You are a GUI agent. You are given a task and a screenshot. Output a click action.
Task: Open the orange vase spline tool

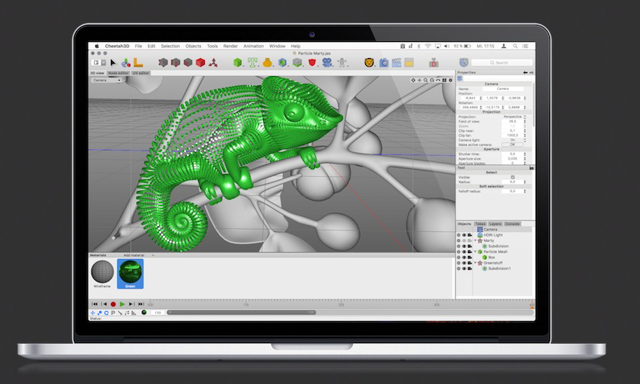(267, 62)
